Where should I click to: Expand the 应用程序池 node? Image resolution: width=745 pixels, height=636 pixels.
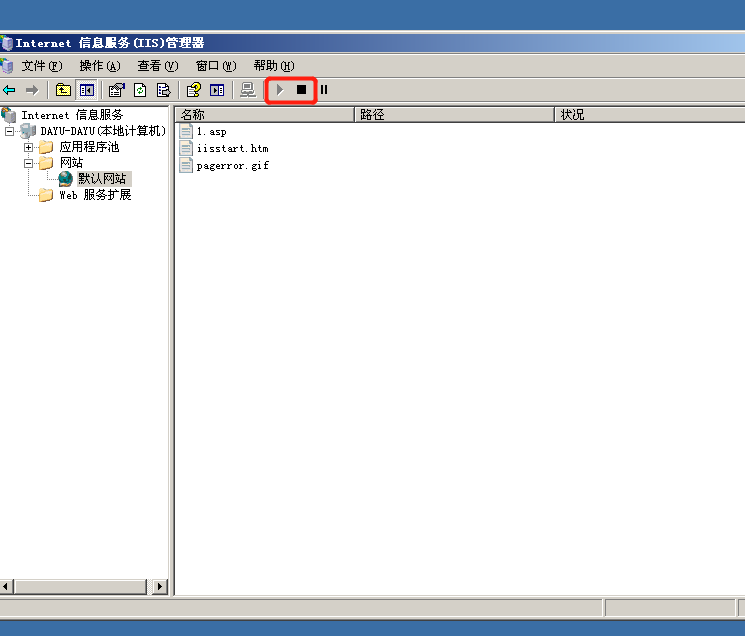[29, 147]
